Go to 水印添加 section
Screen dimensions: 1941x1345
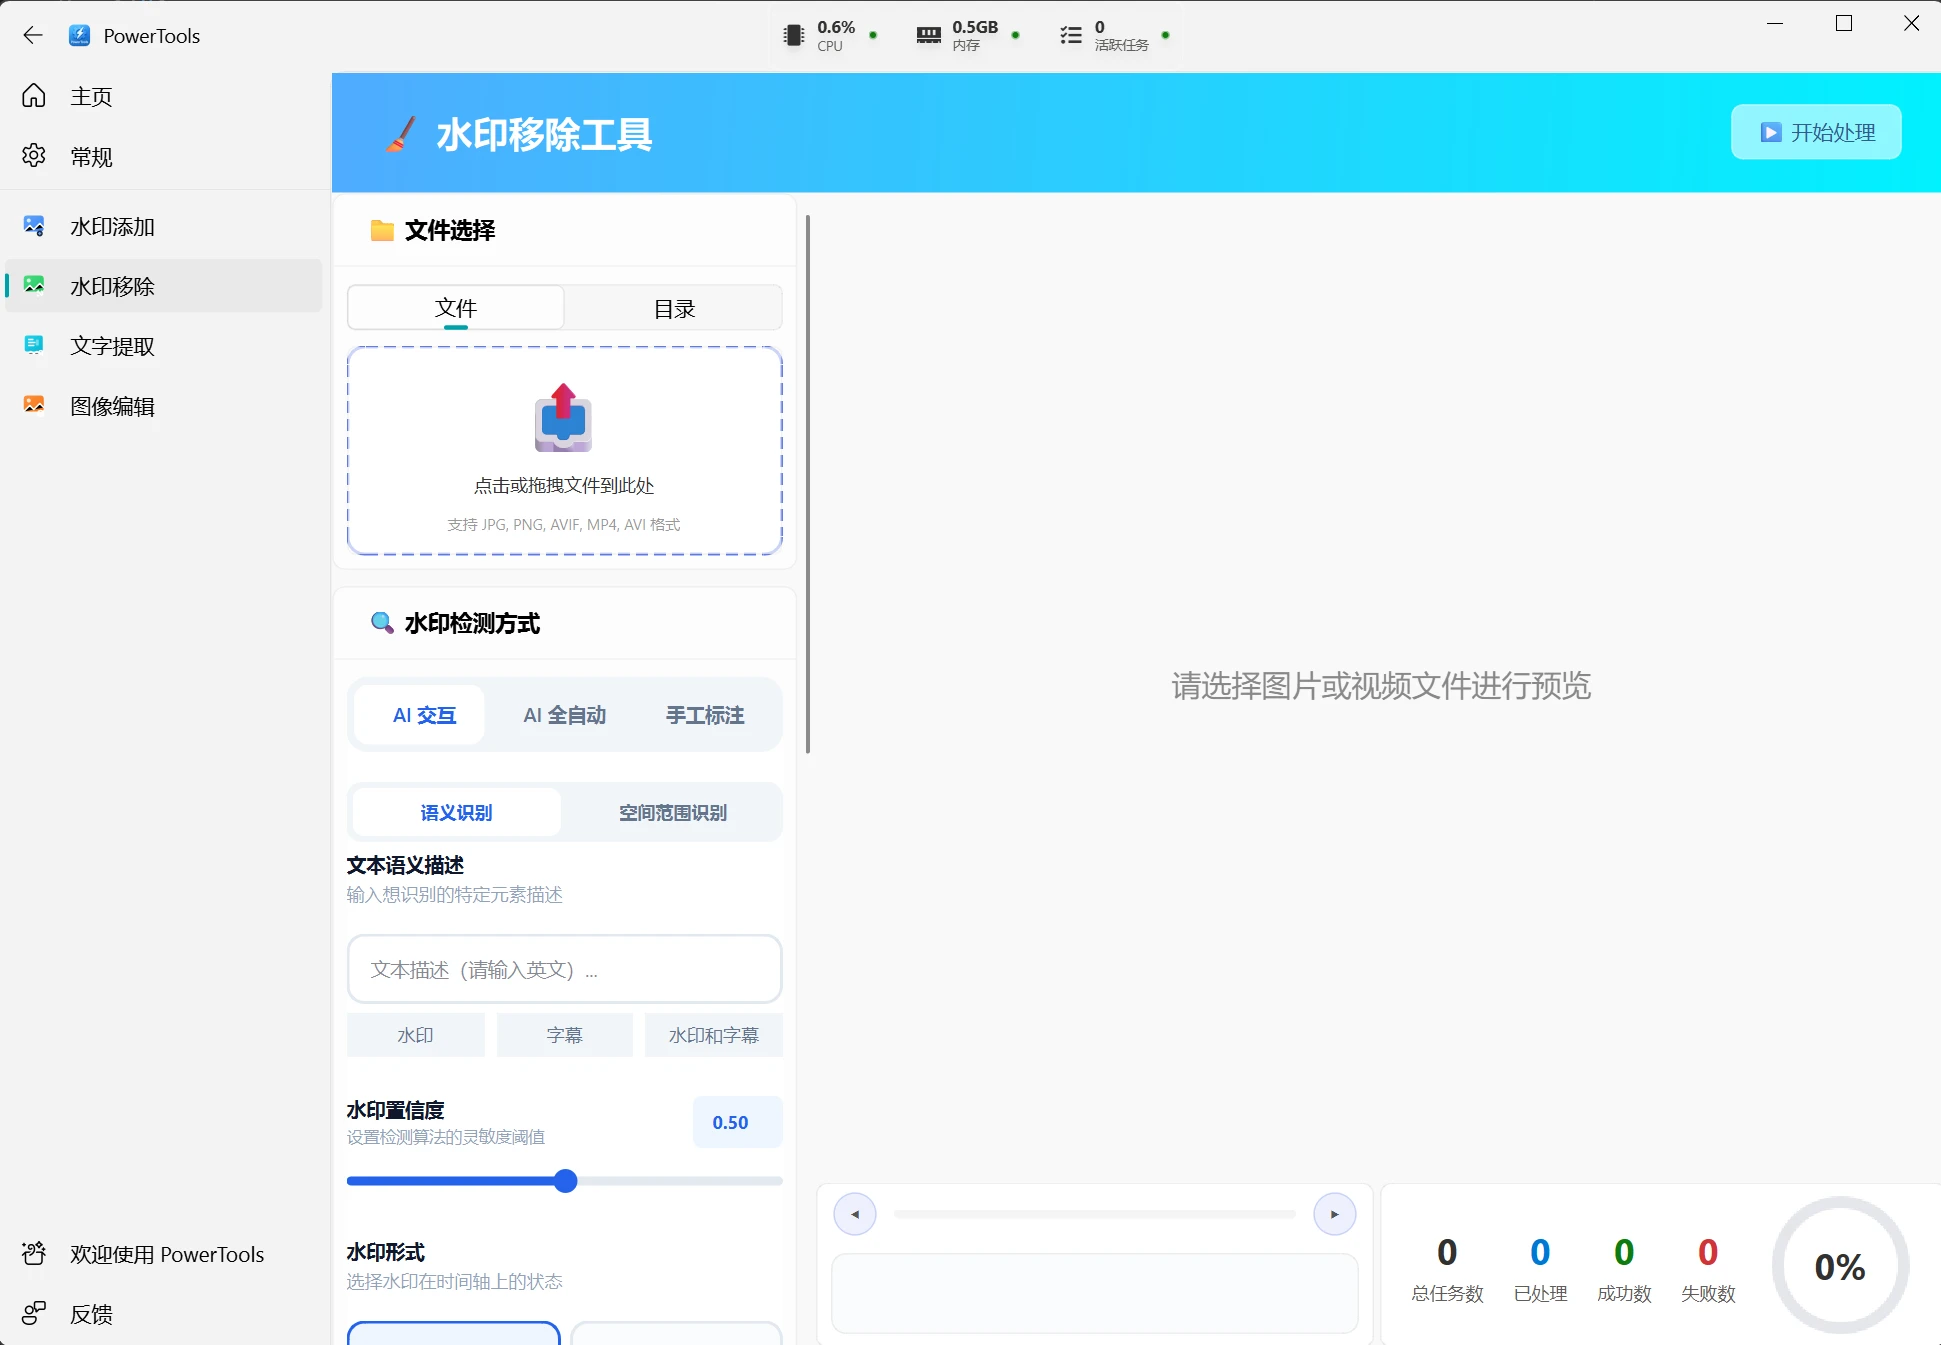pyautogui.click(x=164, y=226)
